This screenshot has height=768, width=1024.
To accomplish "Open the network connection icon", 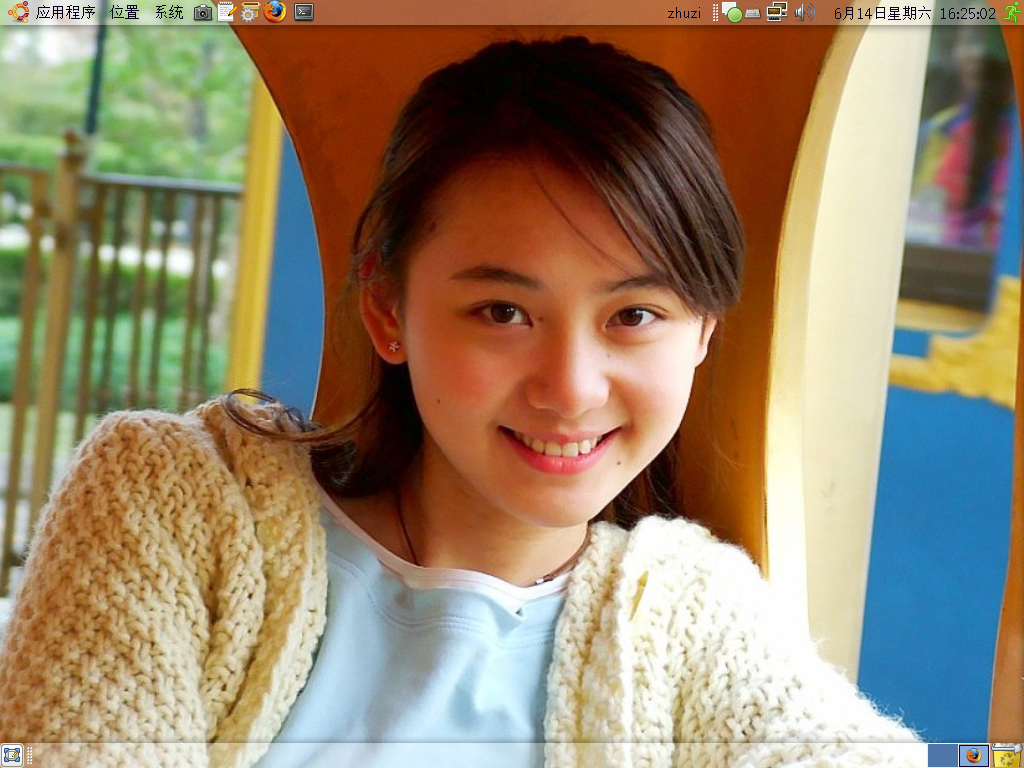I will click(x=776, y=12).
